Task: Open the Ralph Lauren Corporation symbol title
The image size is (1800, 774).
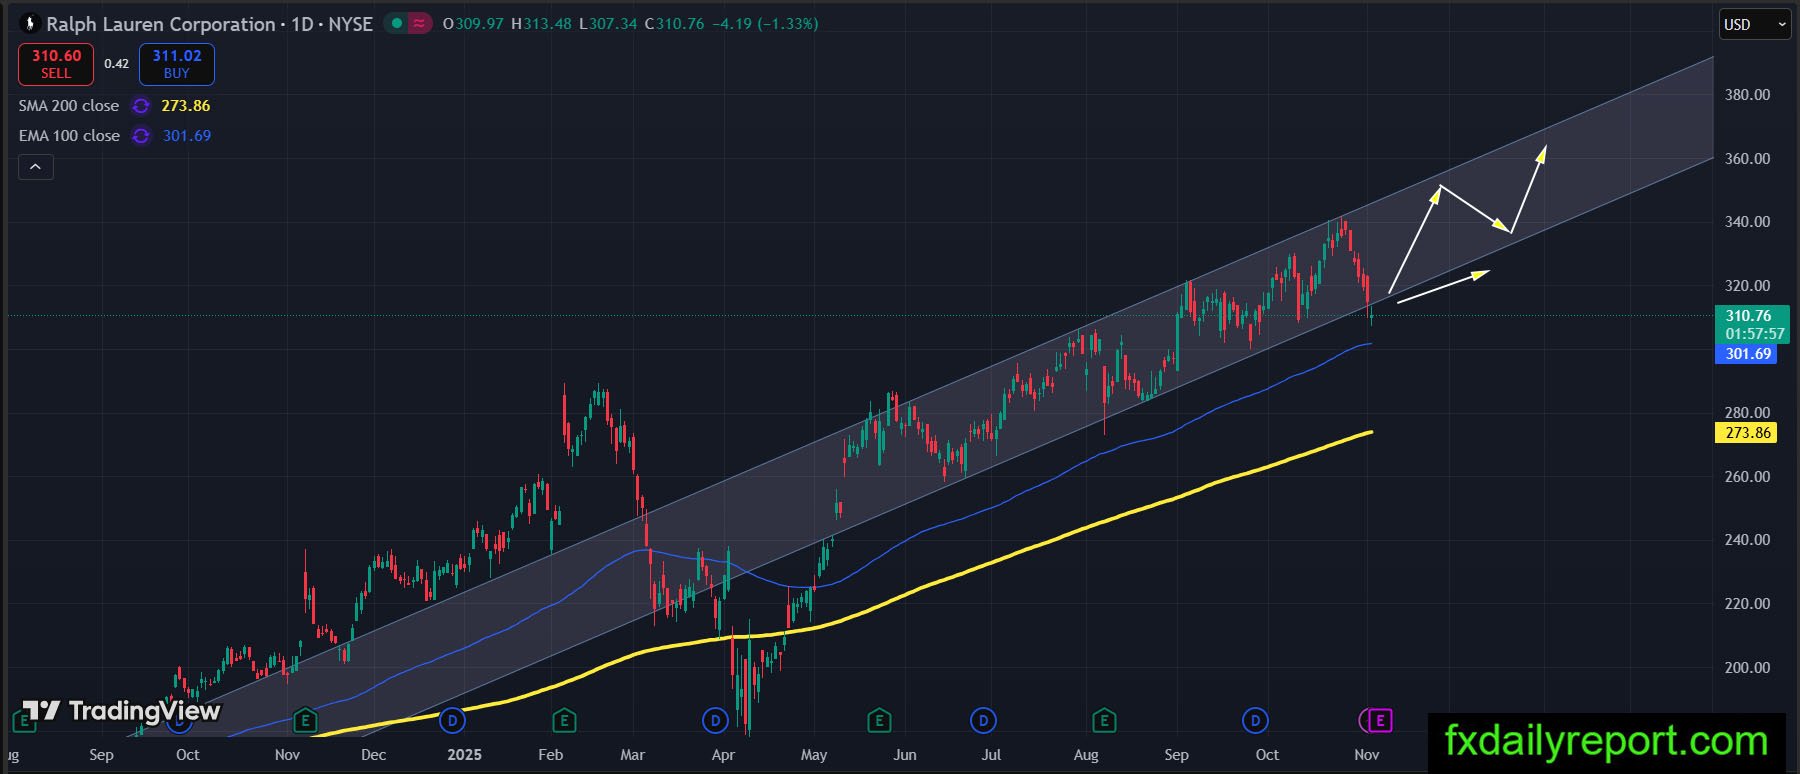Action: [161, 24]
